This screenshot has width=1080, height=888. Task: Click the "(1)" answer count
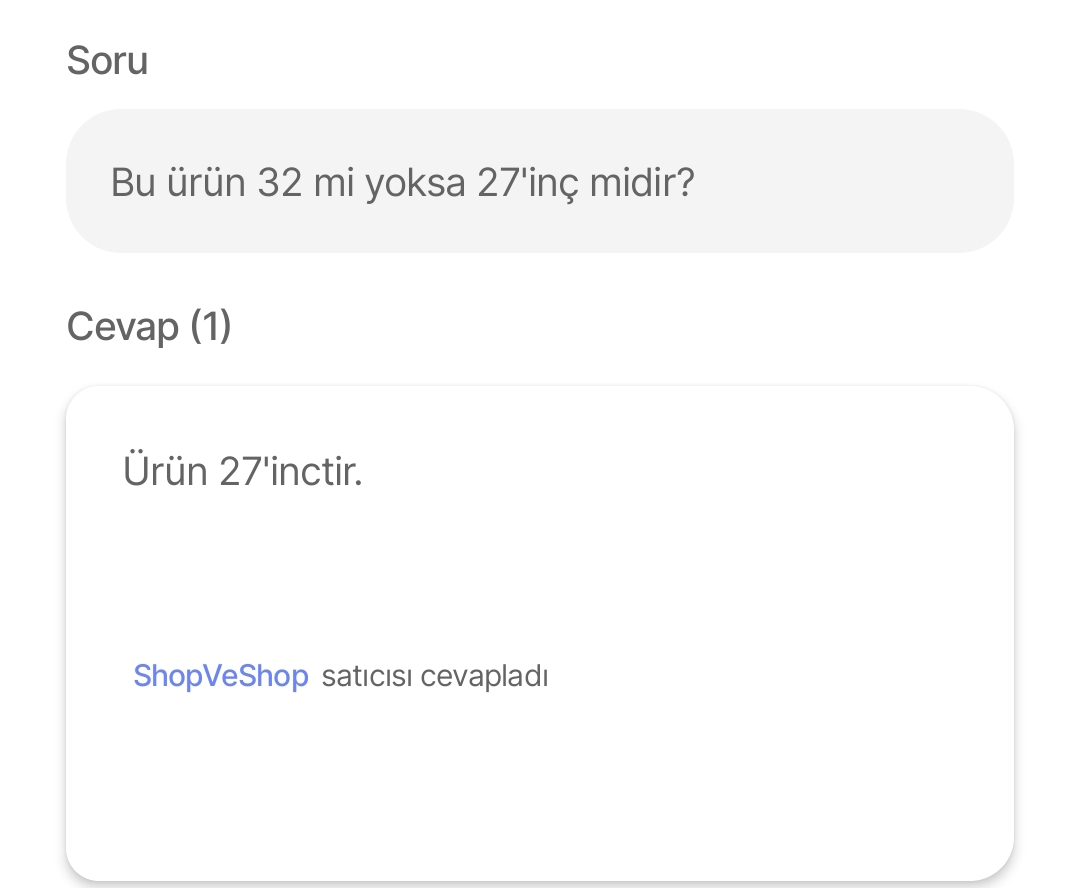point(210,326)
